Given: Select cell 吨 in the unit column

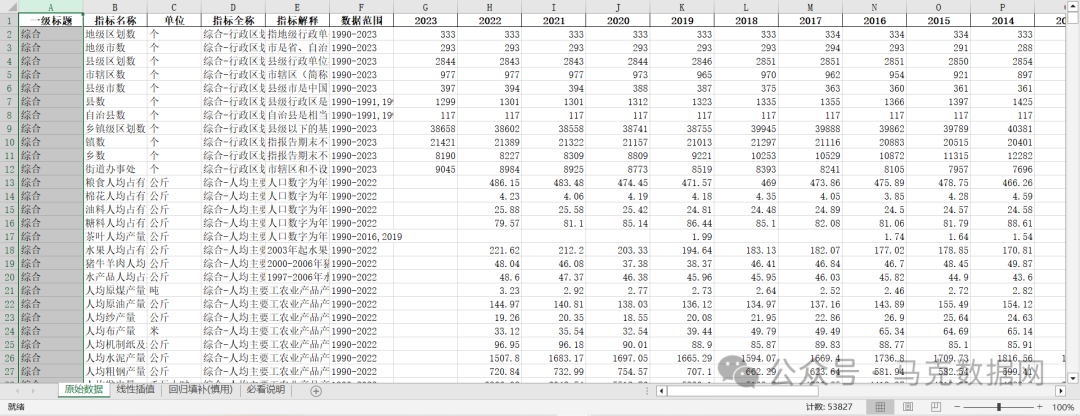Looking at the screenshot, I should (x=174, y=291).
